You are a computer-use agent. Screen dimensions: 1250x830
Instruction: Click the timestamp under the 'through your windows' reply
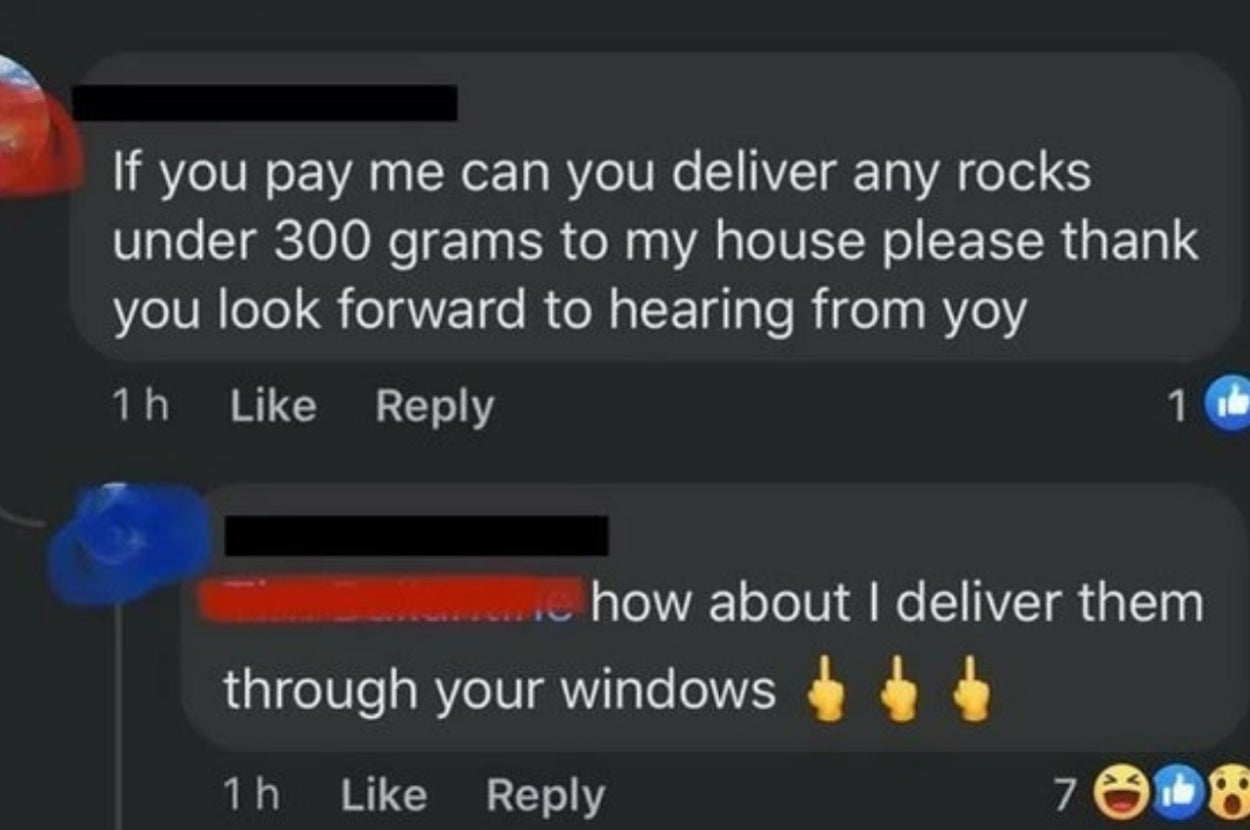pyautogui.click(x=249, y=795)
